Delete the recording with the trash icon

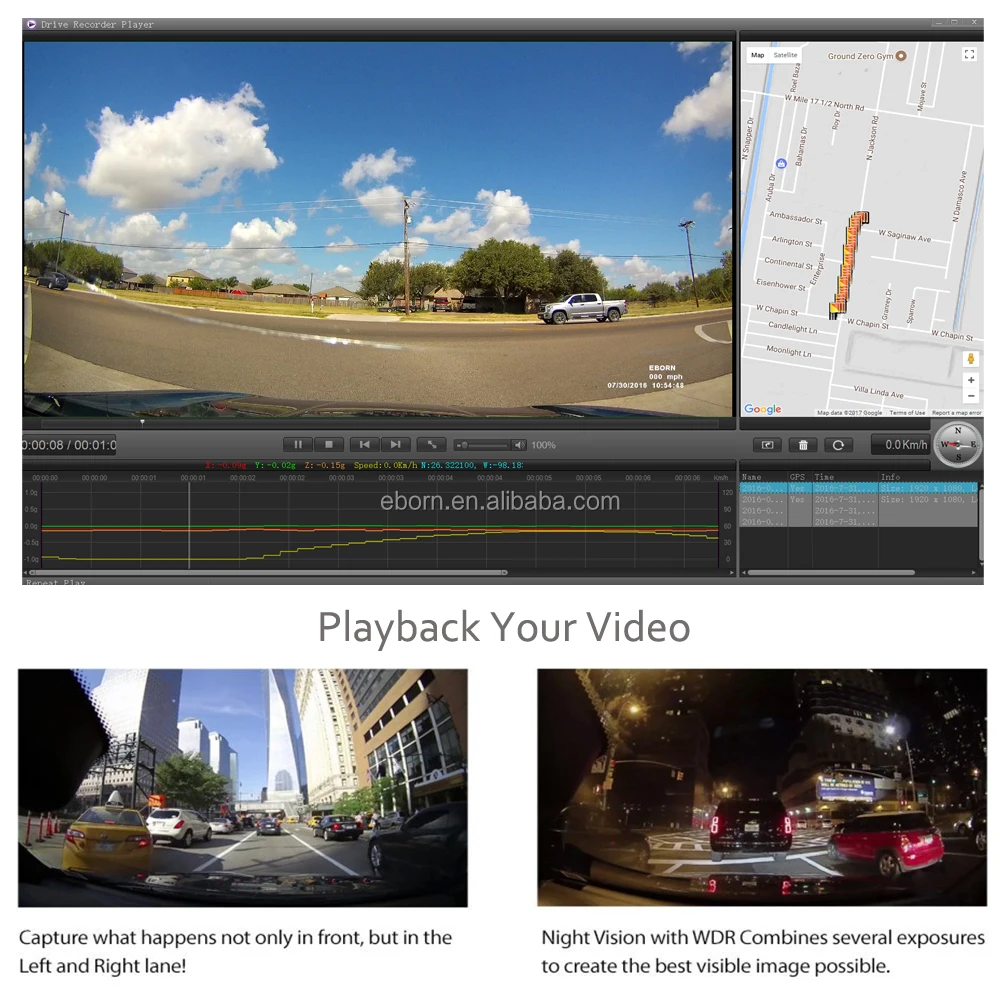(802, 445)
